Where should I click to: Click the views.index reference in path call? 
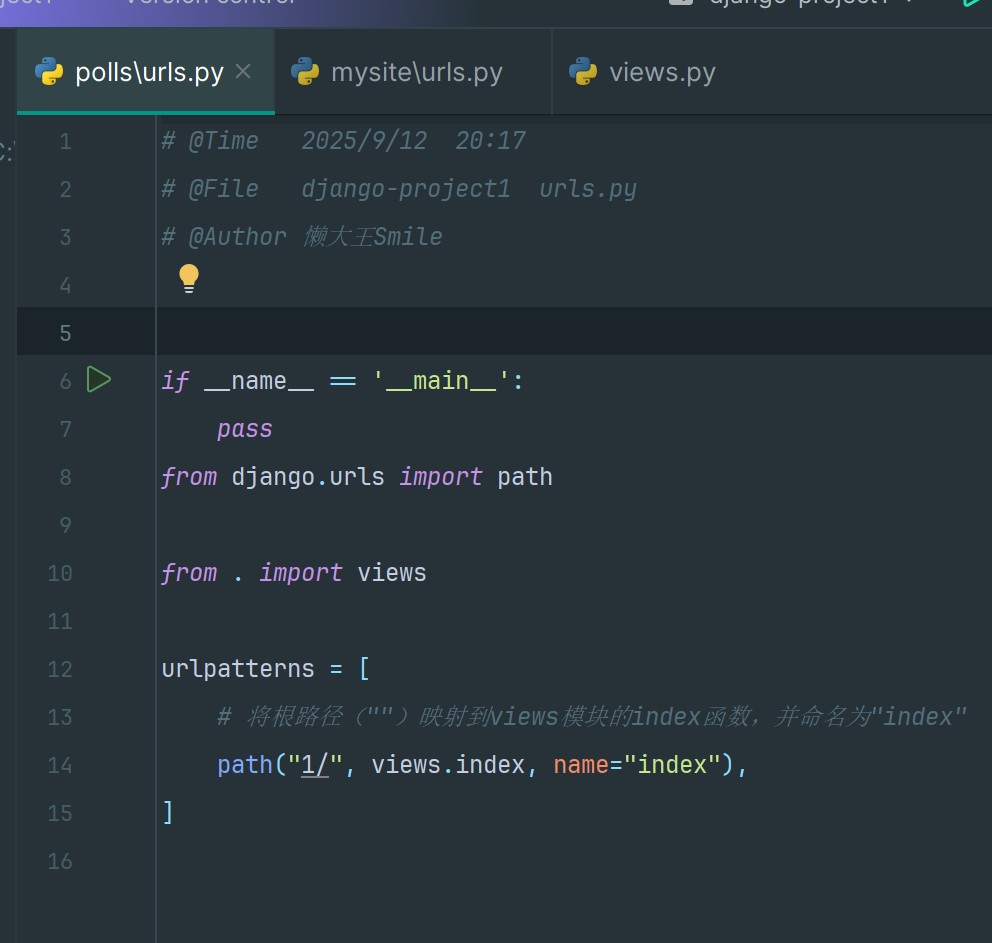pos(448,765)
